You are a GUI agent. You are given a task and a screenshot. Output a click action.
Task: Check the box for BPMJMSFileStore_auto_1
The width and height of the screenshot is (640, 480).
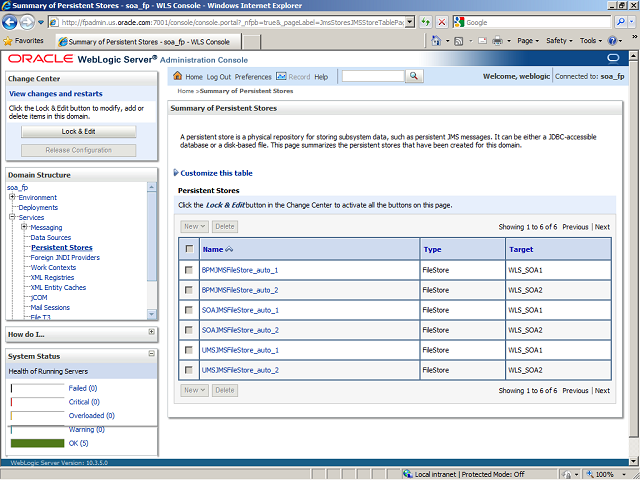[x=188, y=270]
